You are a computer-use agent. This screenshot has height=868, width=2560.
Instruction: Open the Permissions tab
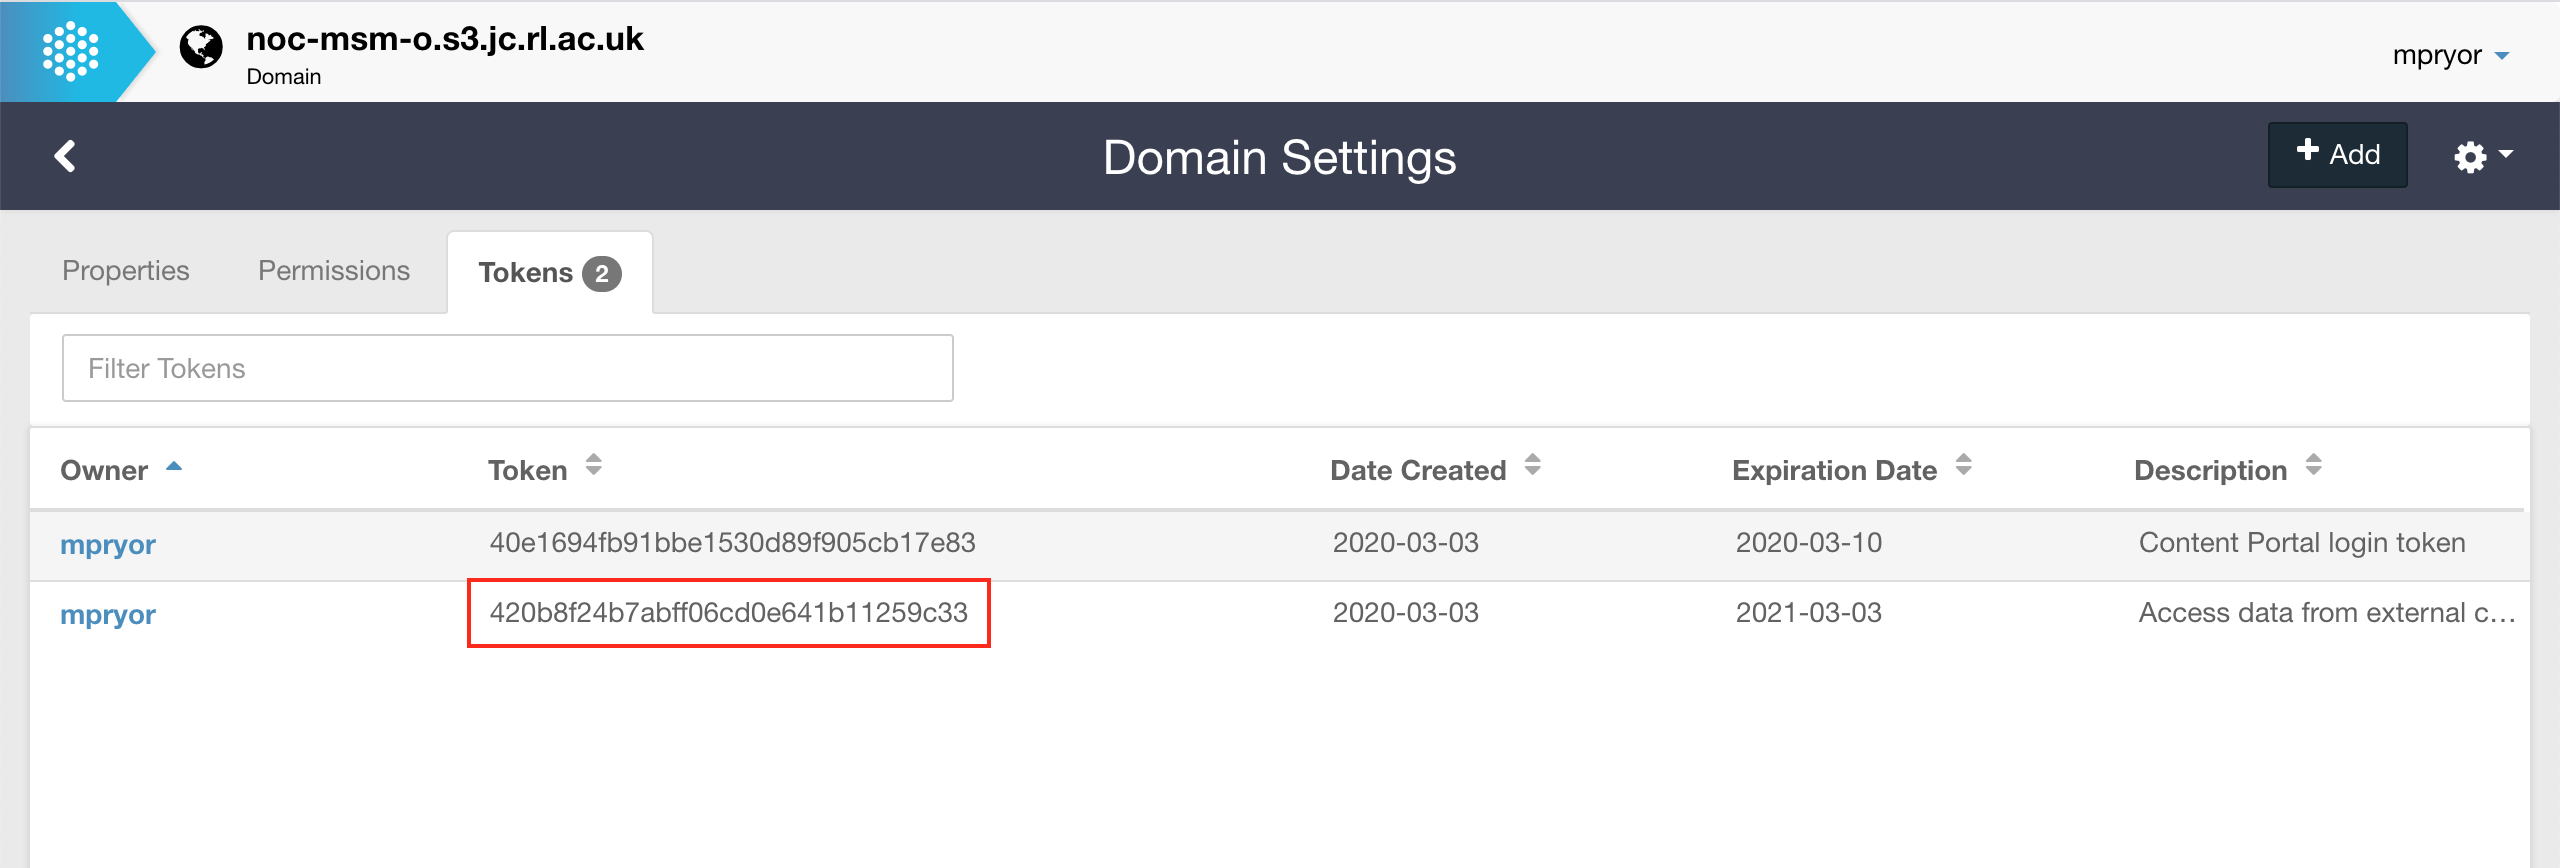[x=334, y=271]
